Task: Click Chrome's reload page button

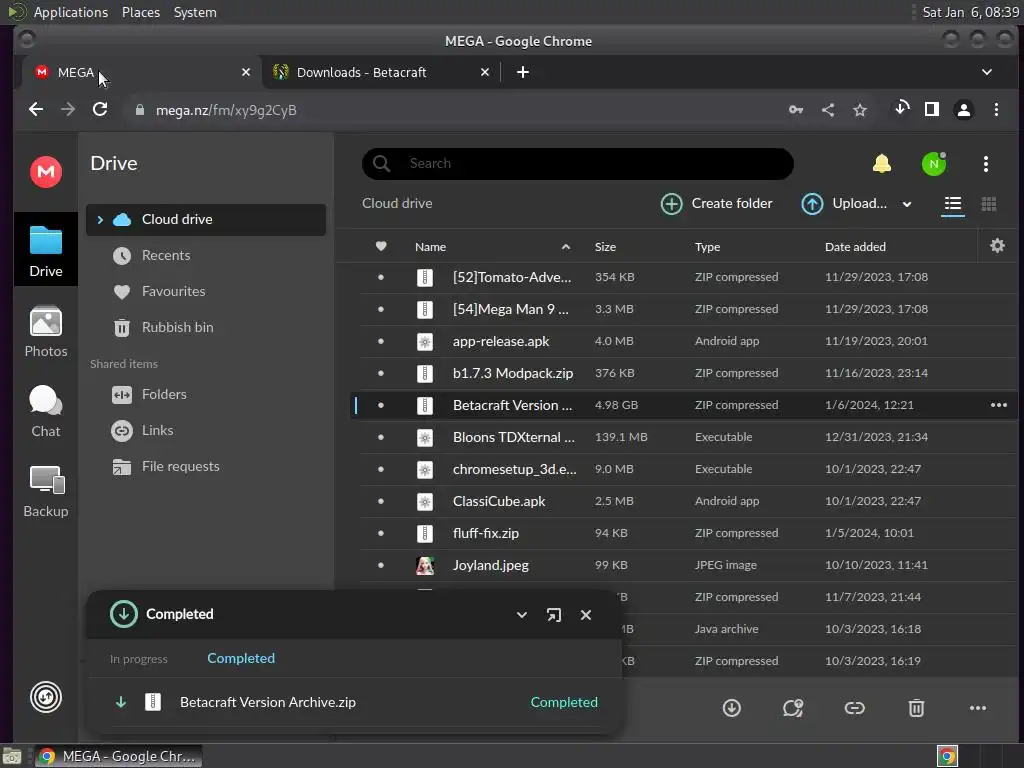Action: point(100,109)
